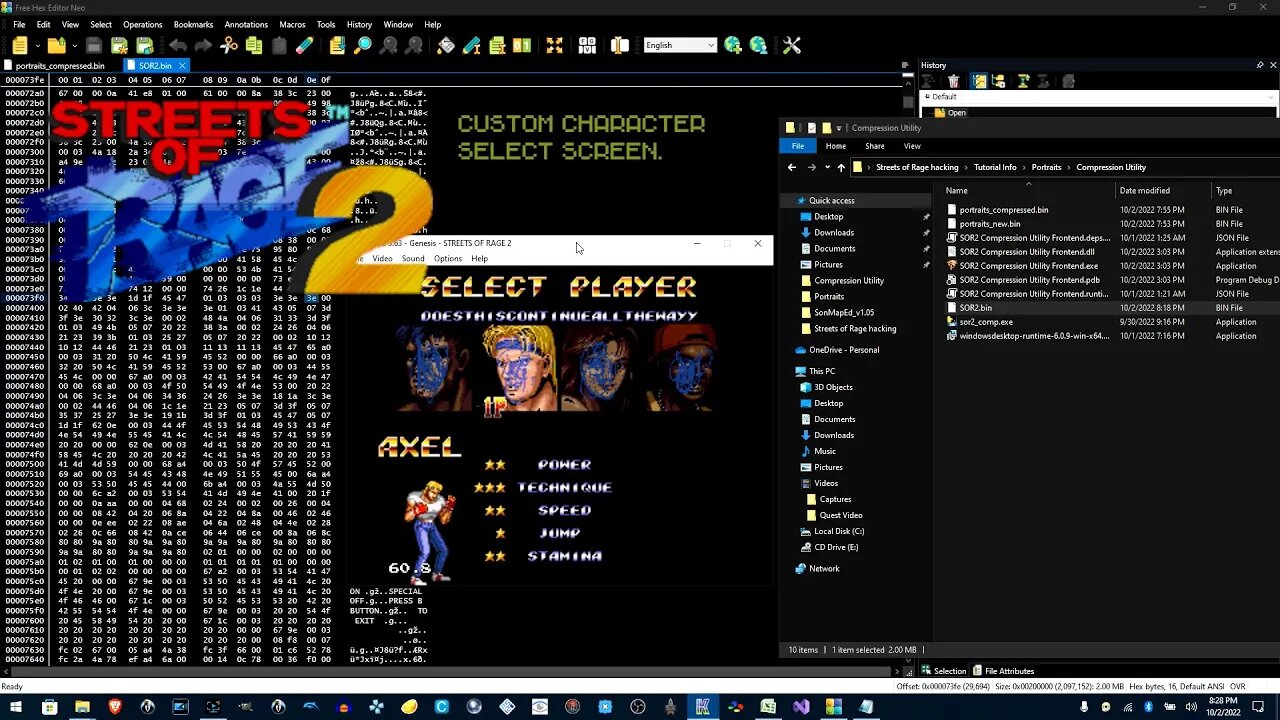This screenshot has height=720, width=1280.
Task: Click the Cut scissors icon
Action: (x=229, y=45)
